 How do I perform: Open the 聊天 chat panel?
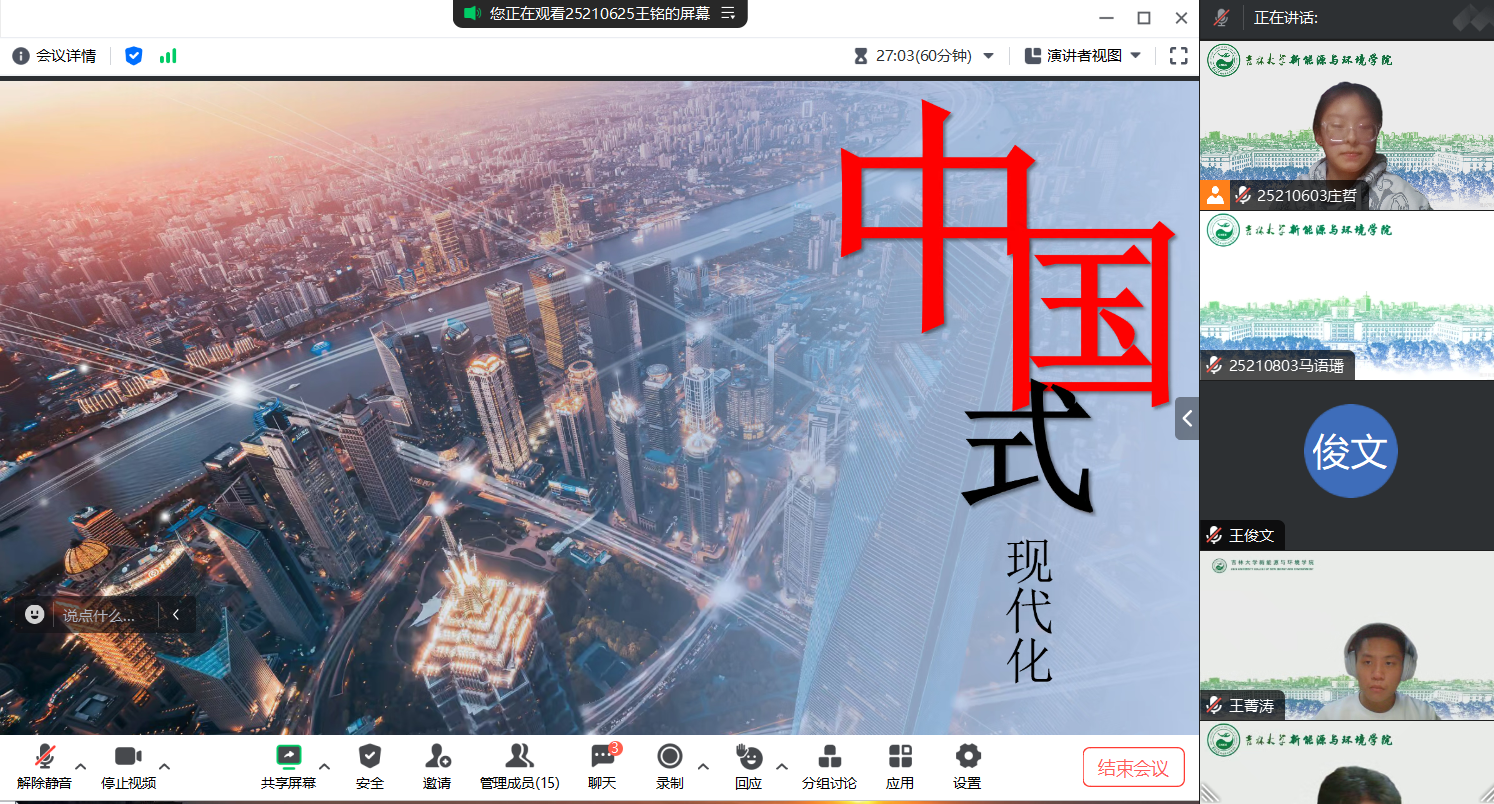coord(602,757)
